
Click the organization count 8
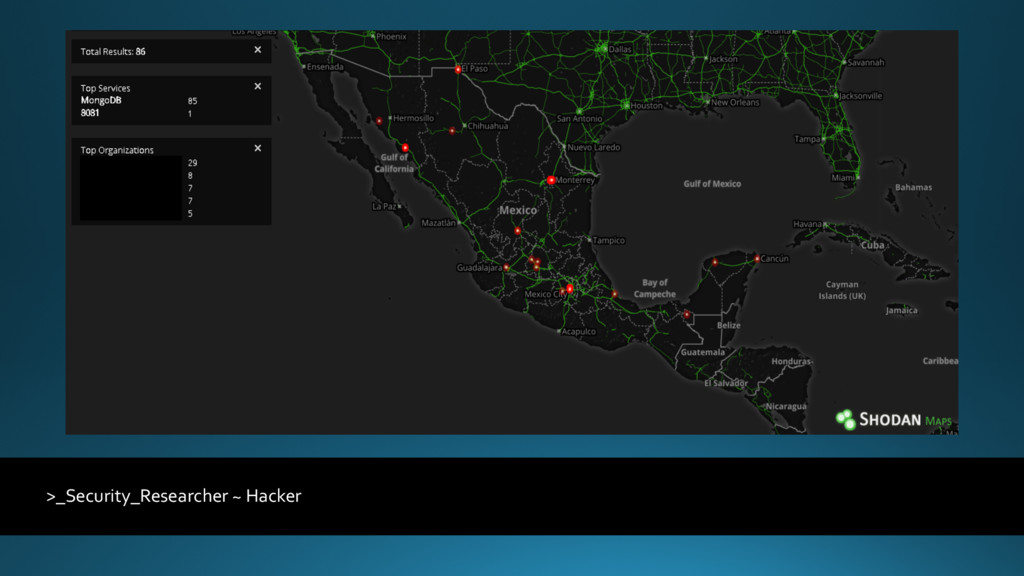190,176
